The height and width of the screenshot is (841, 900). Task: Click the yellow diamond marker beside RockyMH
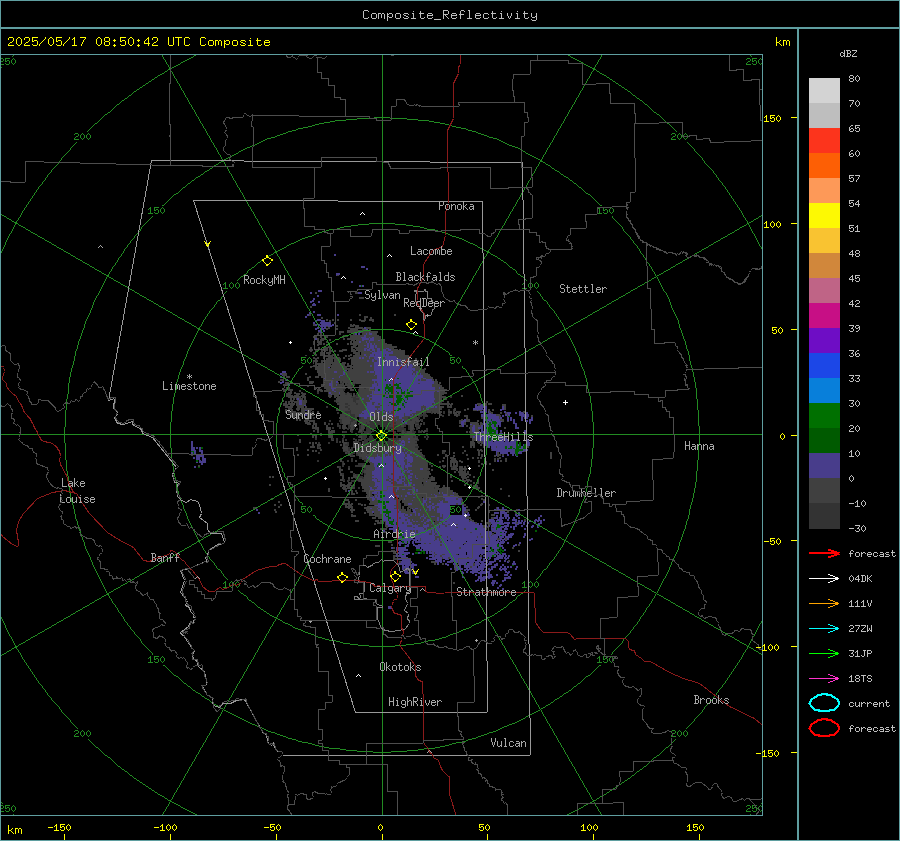[267, 261]
